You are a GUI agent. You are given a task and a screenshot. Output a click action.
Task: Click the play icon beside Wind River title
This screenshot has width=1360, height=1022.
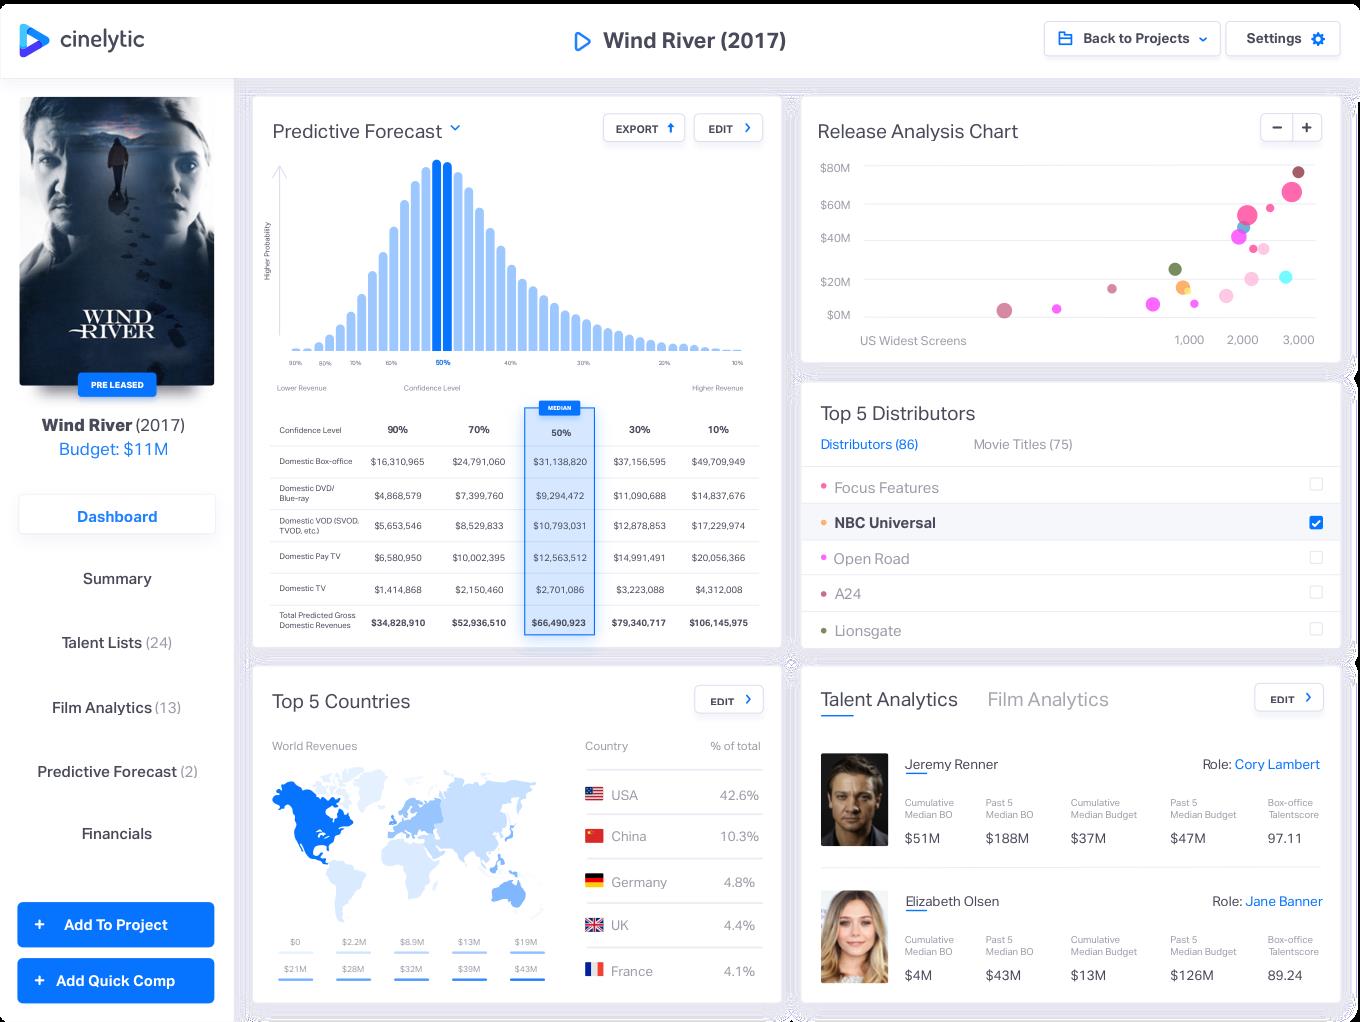coord(582,41)
